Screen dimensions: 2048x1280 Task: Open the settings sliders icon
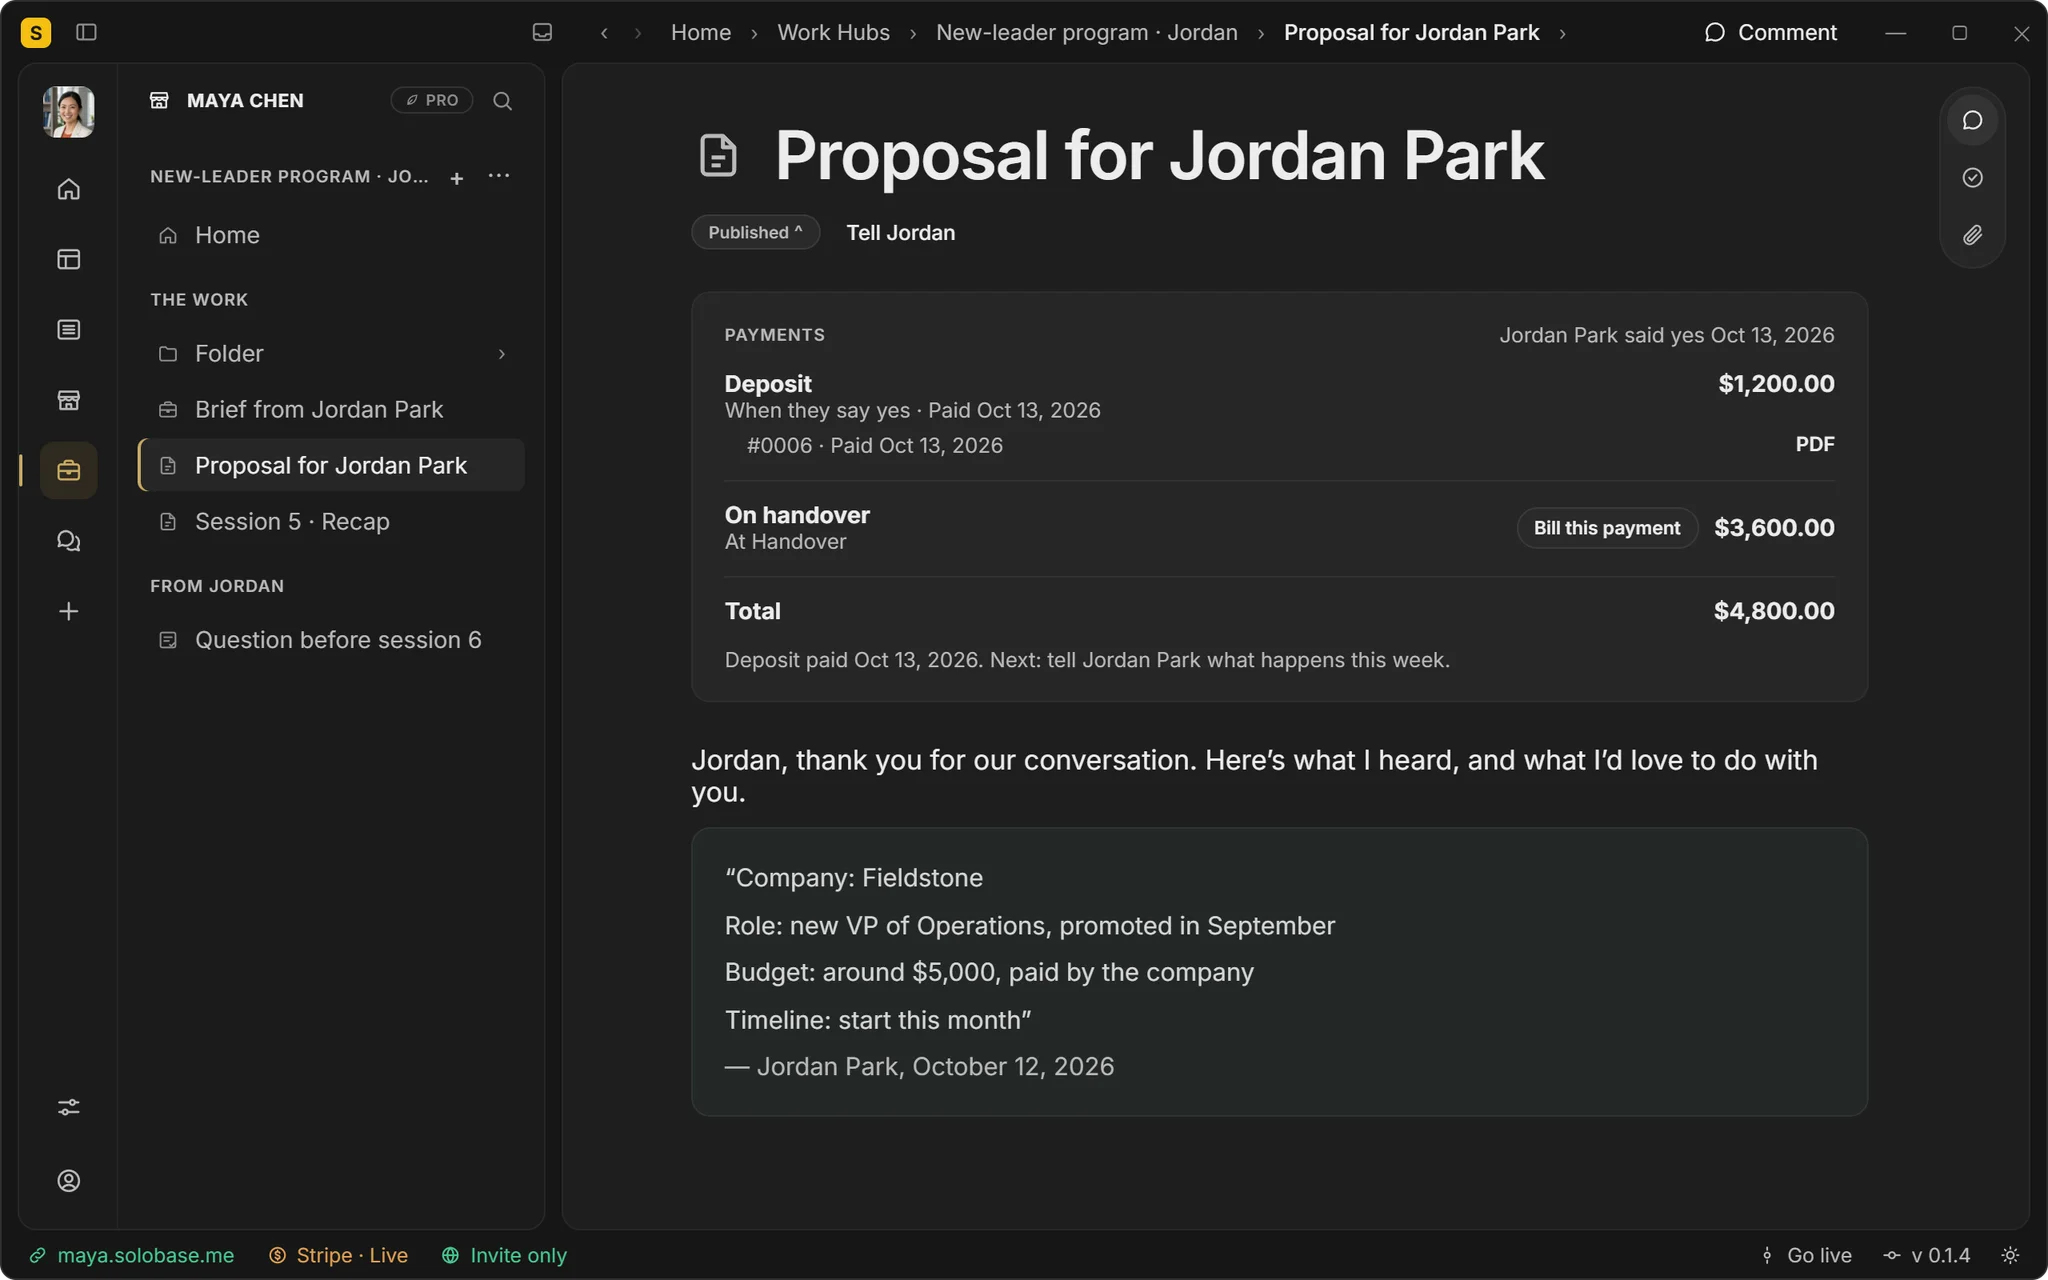point(68,1107)
